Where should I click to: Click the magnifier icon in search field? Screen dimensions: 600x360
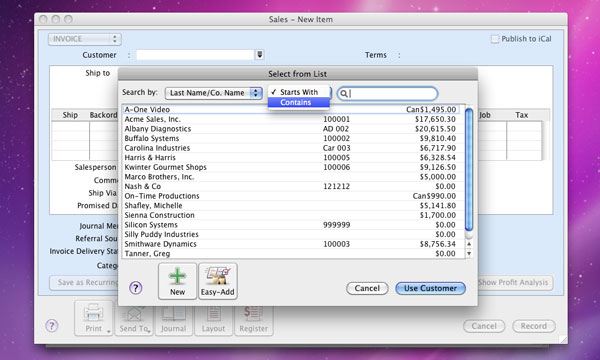[344, 94]
